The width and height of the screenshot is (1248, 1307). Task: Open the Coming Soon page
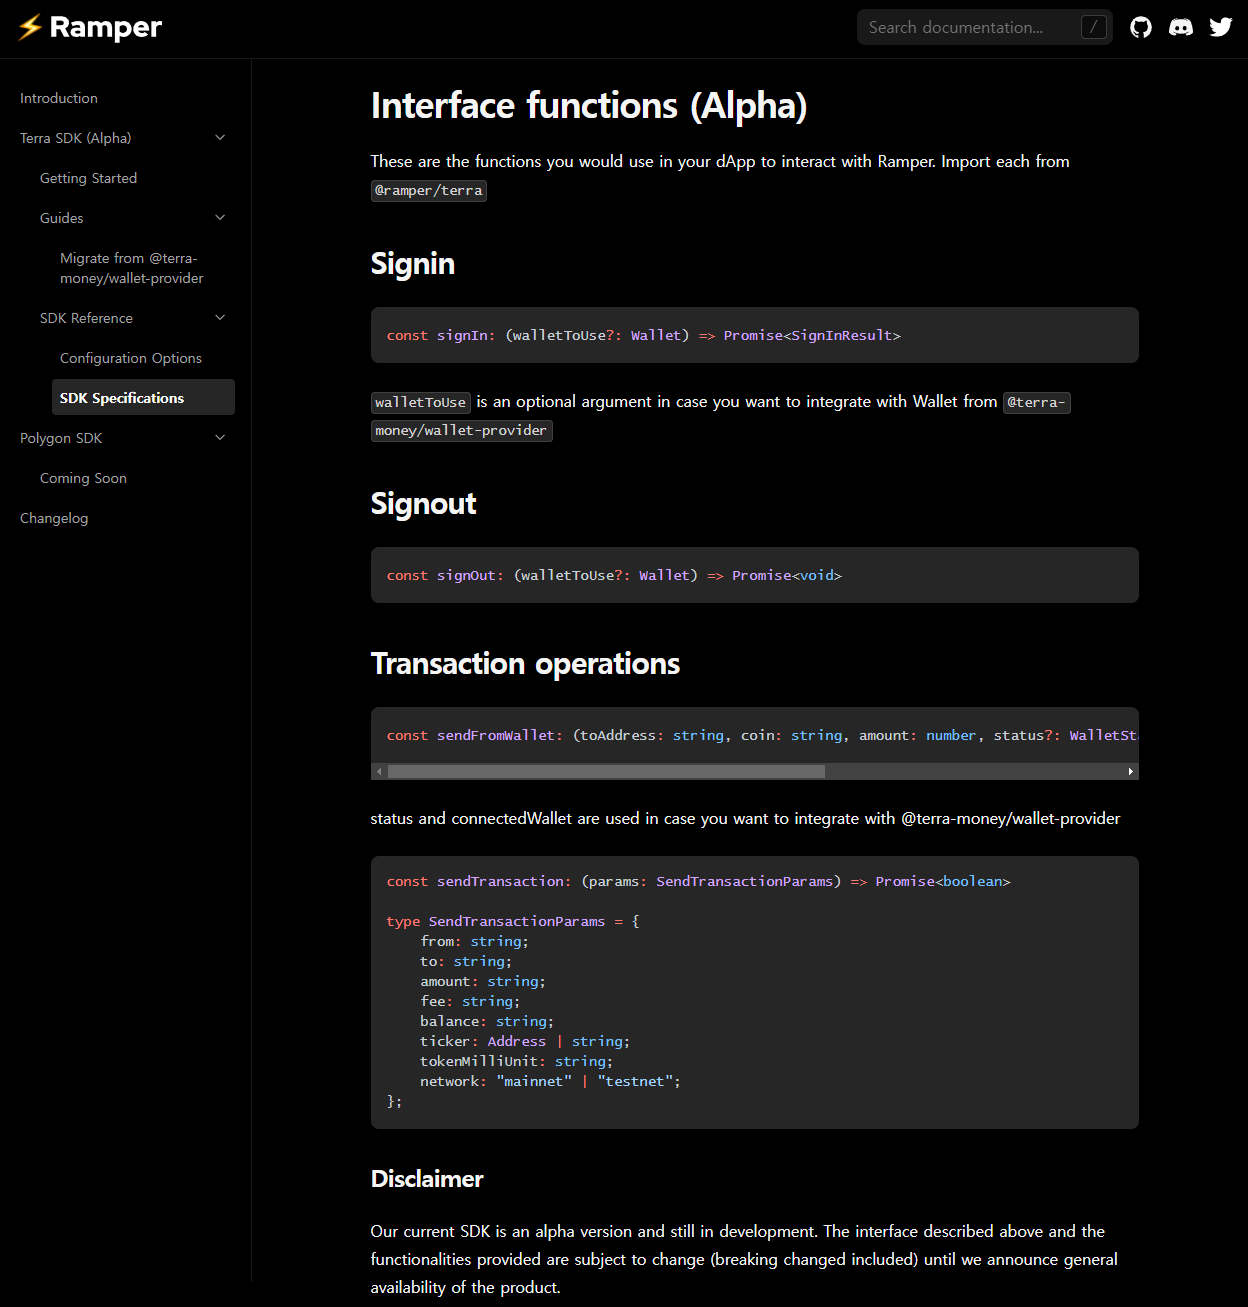click(x=83, y=478)
